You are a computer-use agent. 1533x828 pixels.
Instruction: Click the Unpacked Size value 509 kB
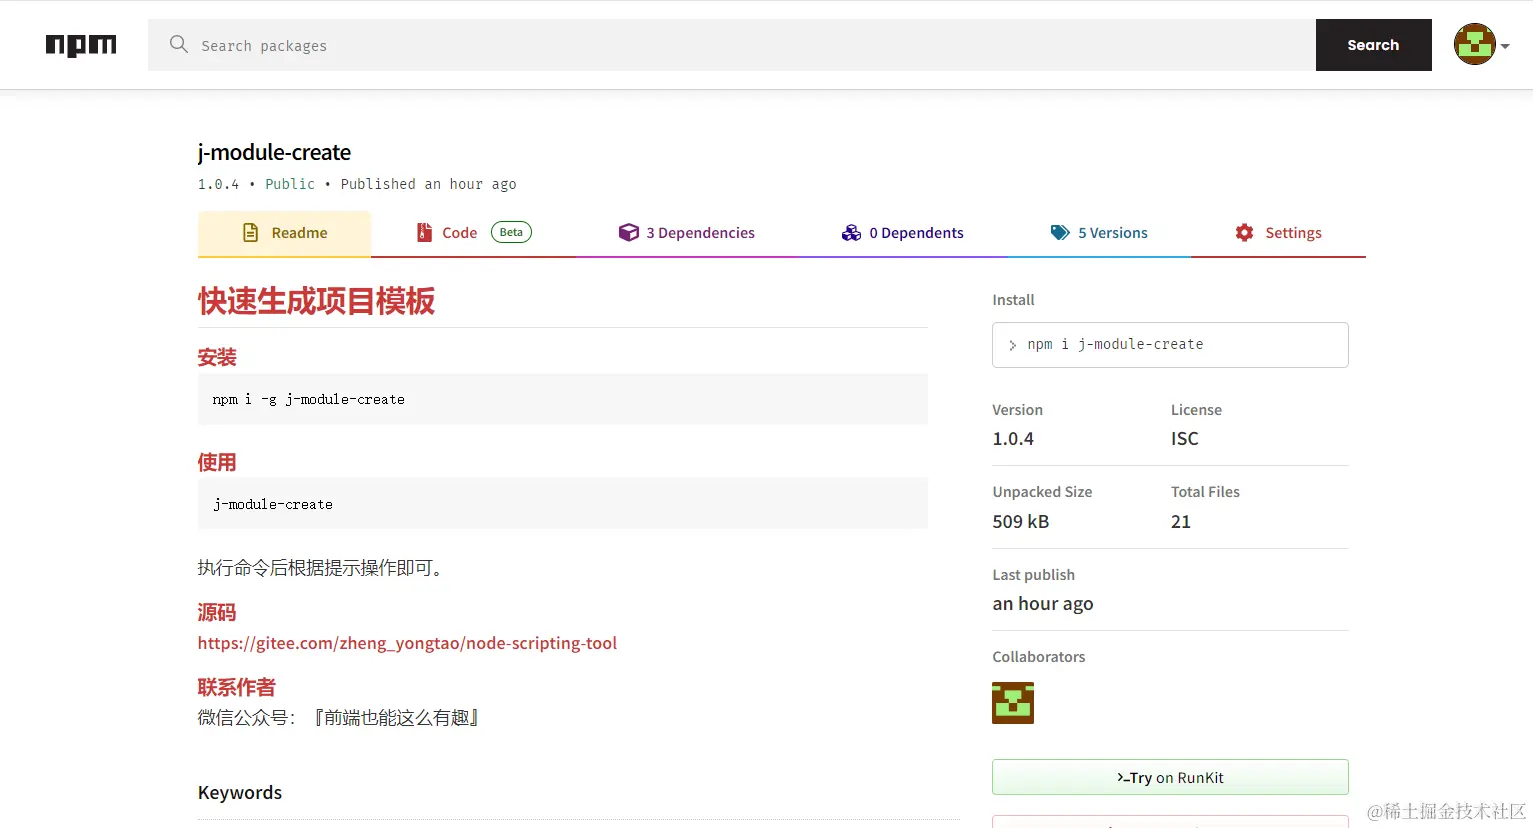(x=1021, y=522)
